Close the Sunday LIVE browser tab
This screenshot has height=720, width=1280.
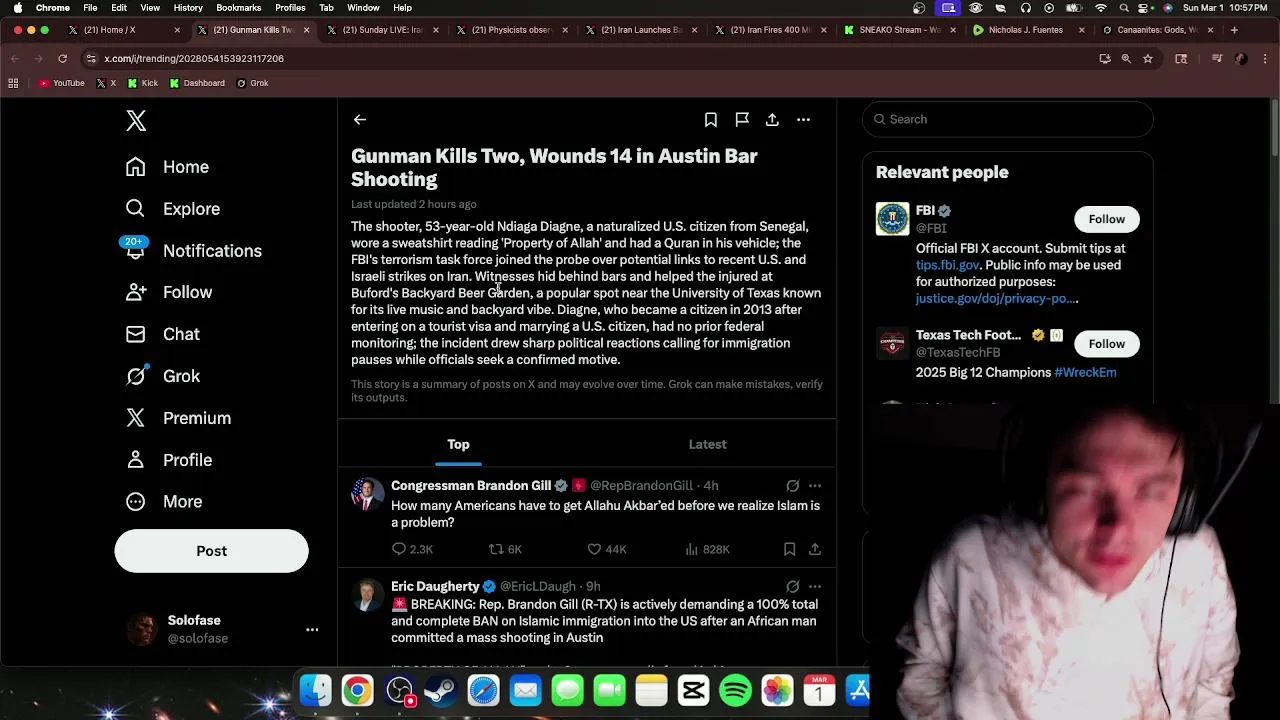tap(436, 30)
